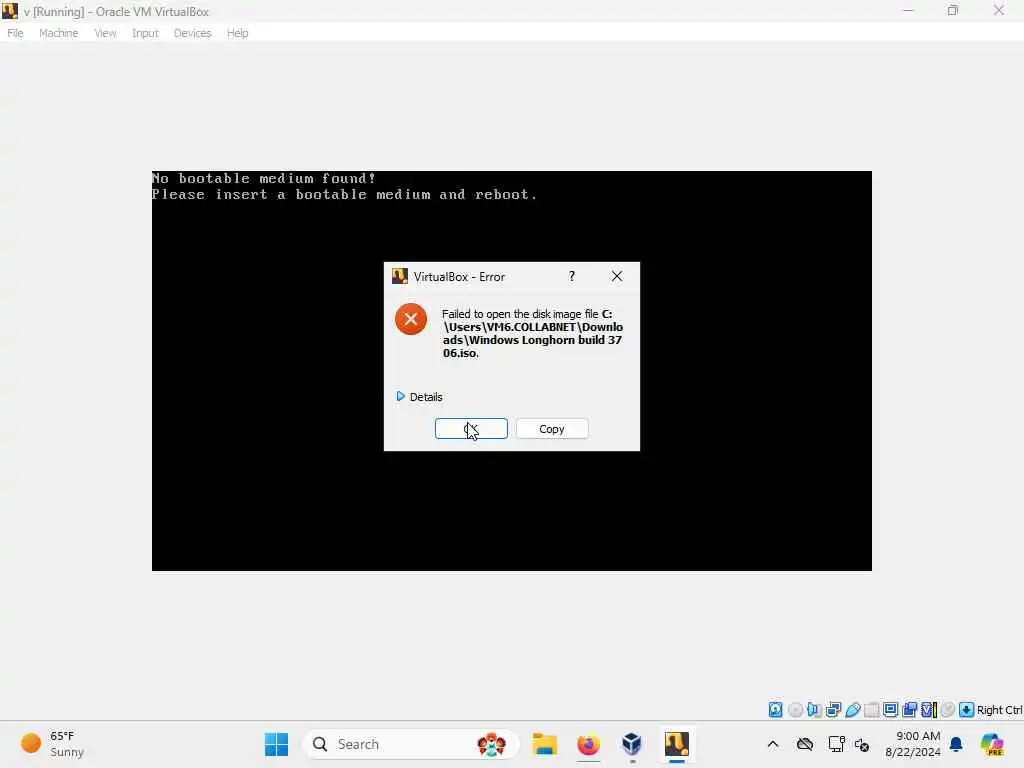Image resolution: width=1024 pixels, height=768 pixels.
Task: Open VirtualBox Manager cube icon in taskbar
Action: point(632,744)
